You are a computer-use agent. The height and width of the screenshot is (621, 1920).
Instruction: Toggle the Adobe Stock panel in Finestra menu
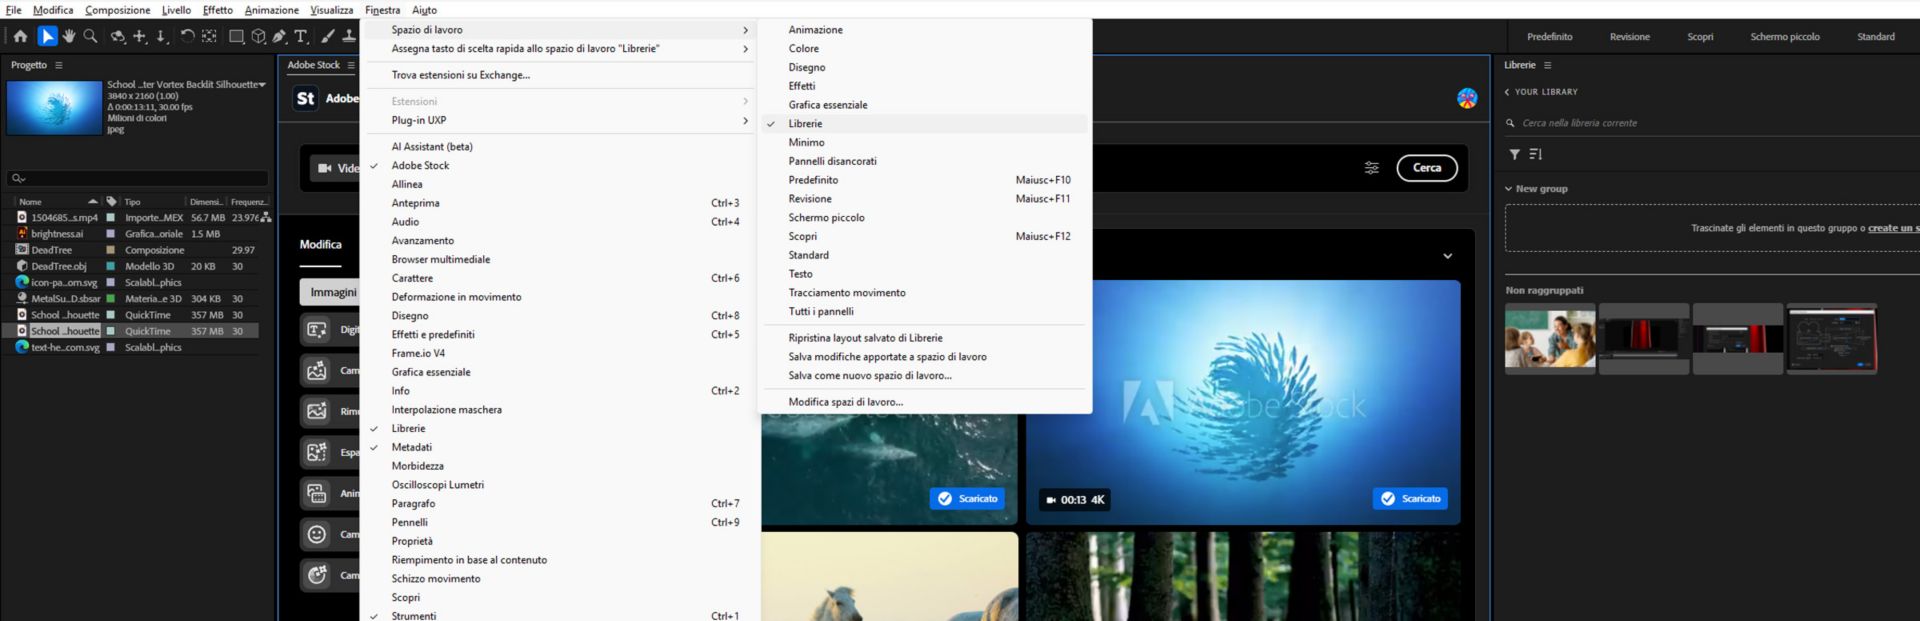560,166
